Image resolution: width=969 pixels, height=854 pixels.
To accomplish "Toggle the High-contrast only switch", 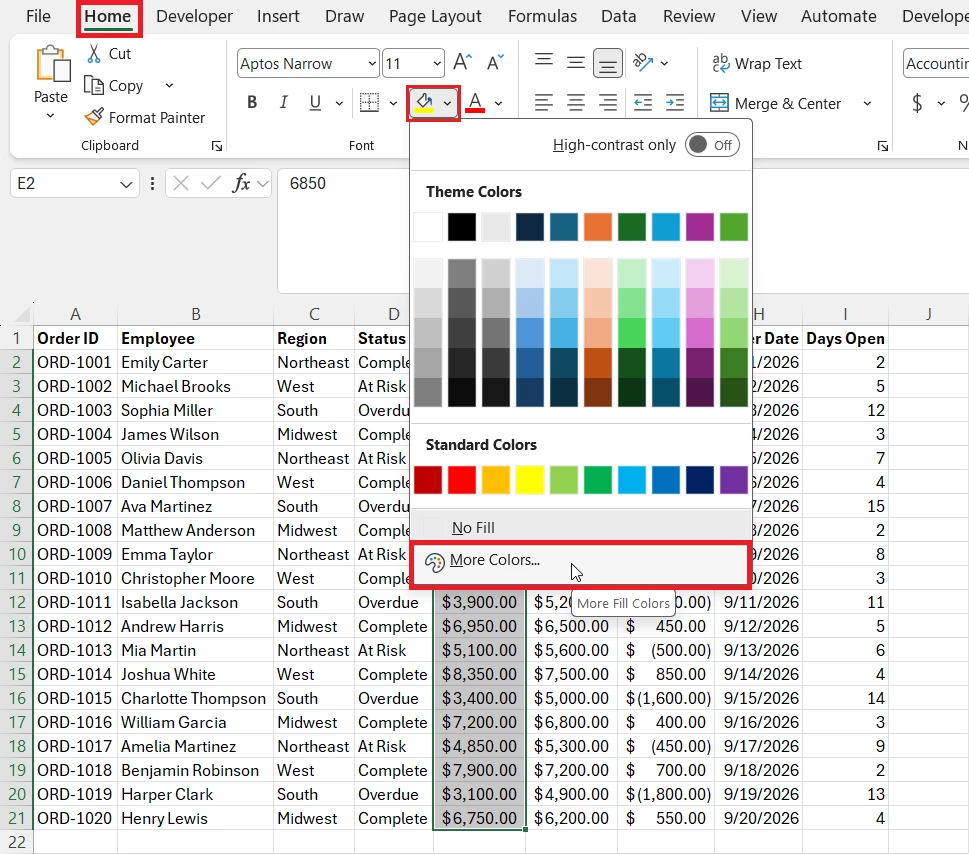I will 712,145.
